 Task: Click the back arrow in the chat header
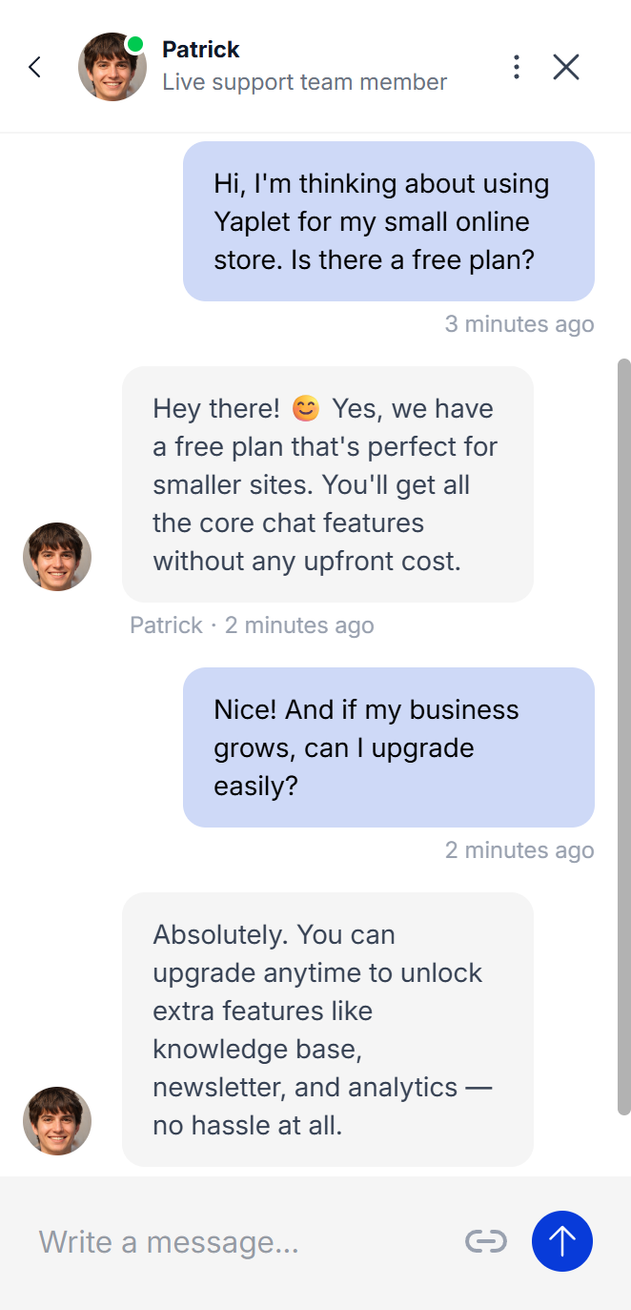tap(35, 67)
